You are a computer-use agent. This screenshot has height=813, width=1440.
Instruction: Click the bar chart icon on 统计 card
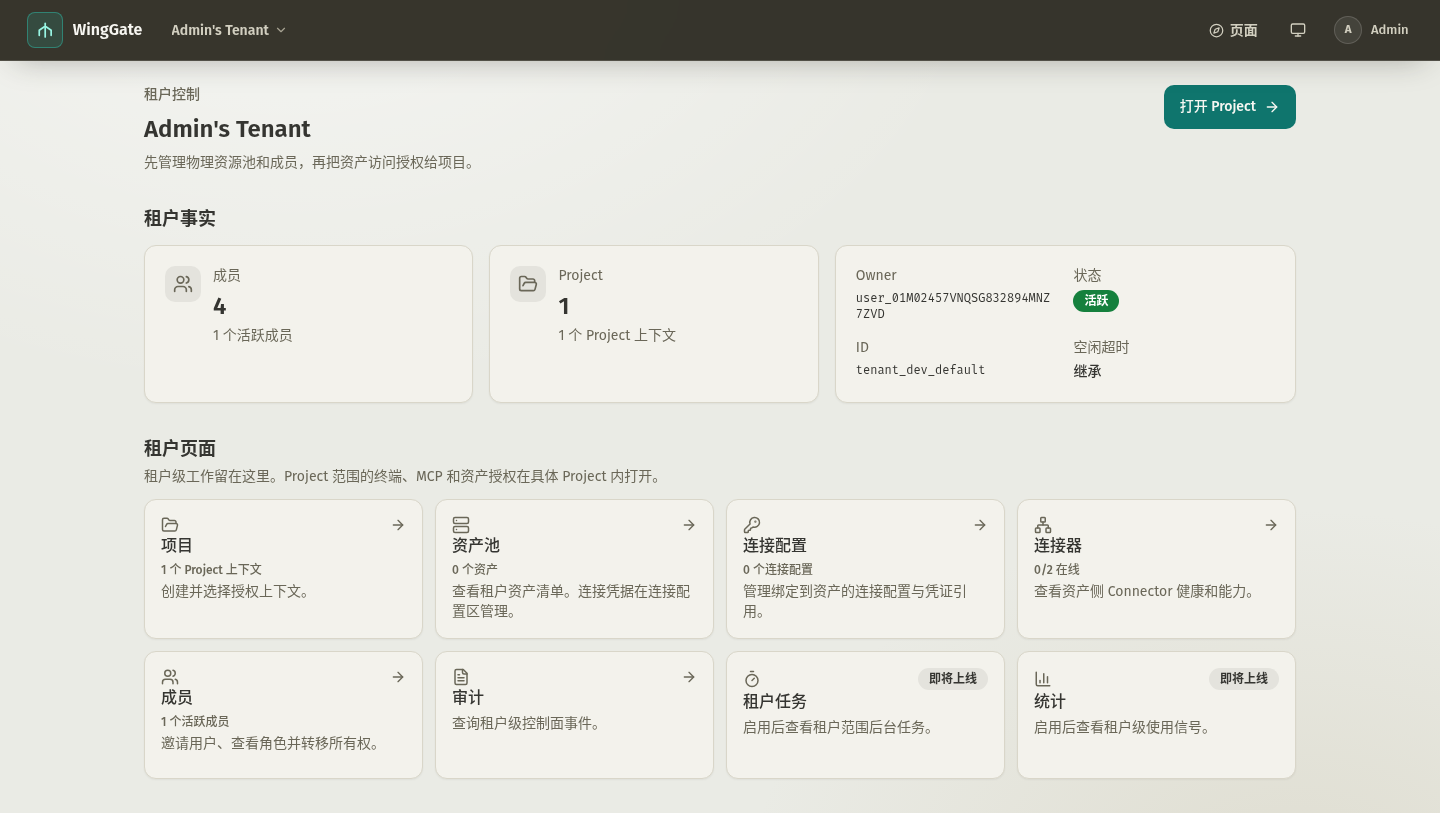pyautogui.click(x=1043, y=679)
